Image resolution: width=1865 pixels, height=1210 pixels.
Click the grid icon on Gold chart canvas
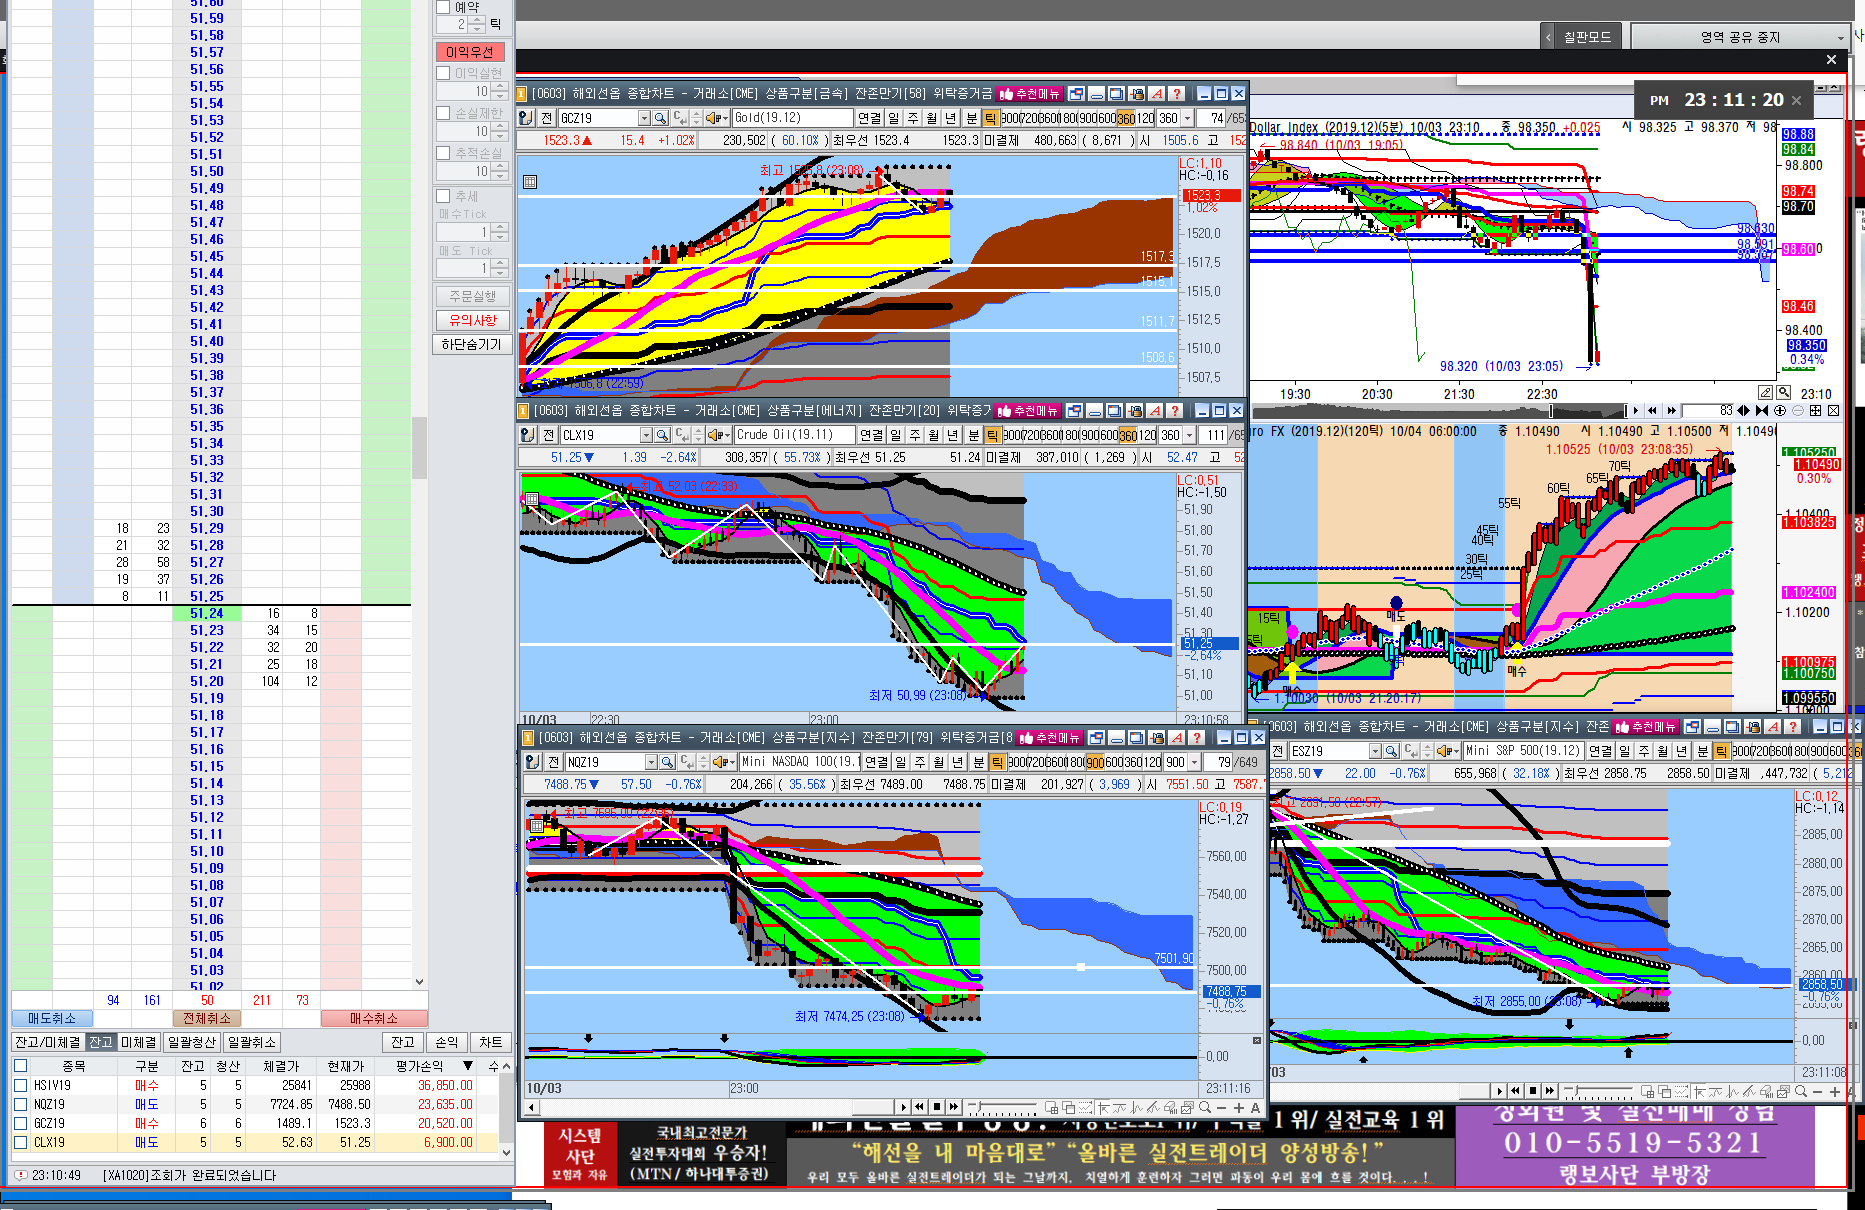point(530,182)
